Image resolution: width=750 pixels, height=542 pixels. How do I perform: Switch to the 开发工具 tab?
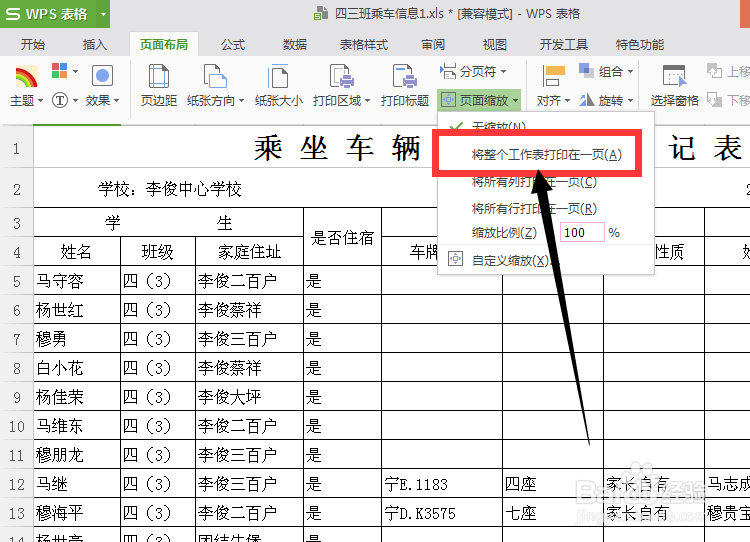(563, 44)
